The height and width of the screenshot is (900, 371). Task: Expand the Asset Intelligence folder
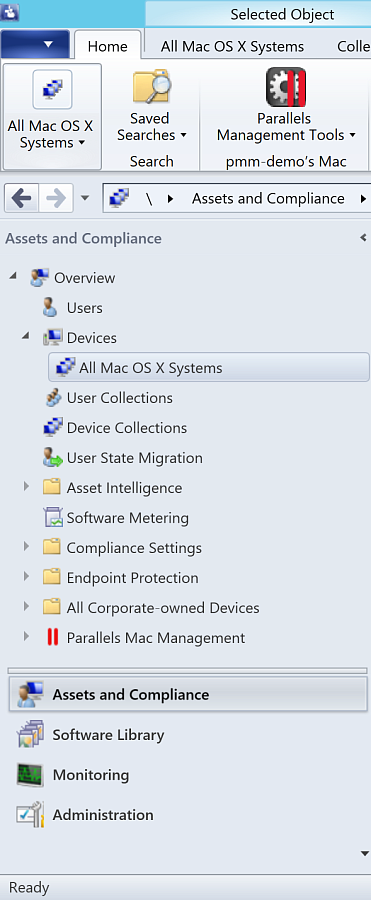pos(26,487)
